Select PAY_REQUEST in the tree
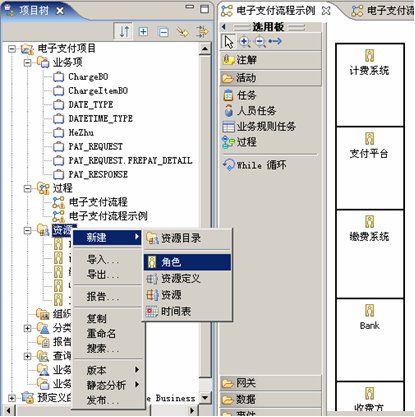This screenshot has height=417, width=415. [x=95, y=147]
